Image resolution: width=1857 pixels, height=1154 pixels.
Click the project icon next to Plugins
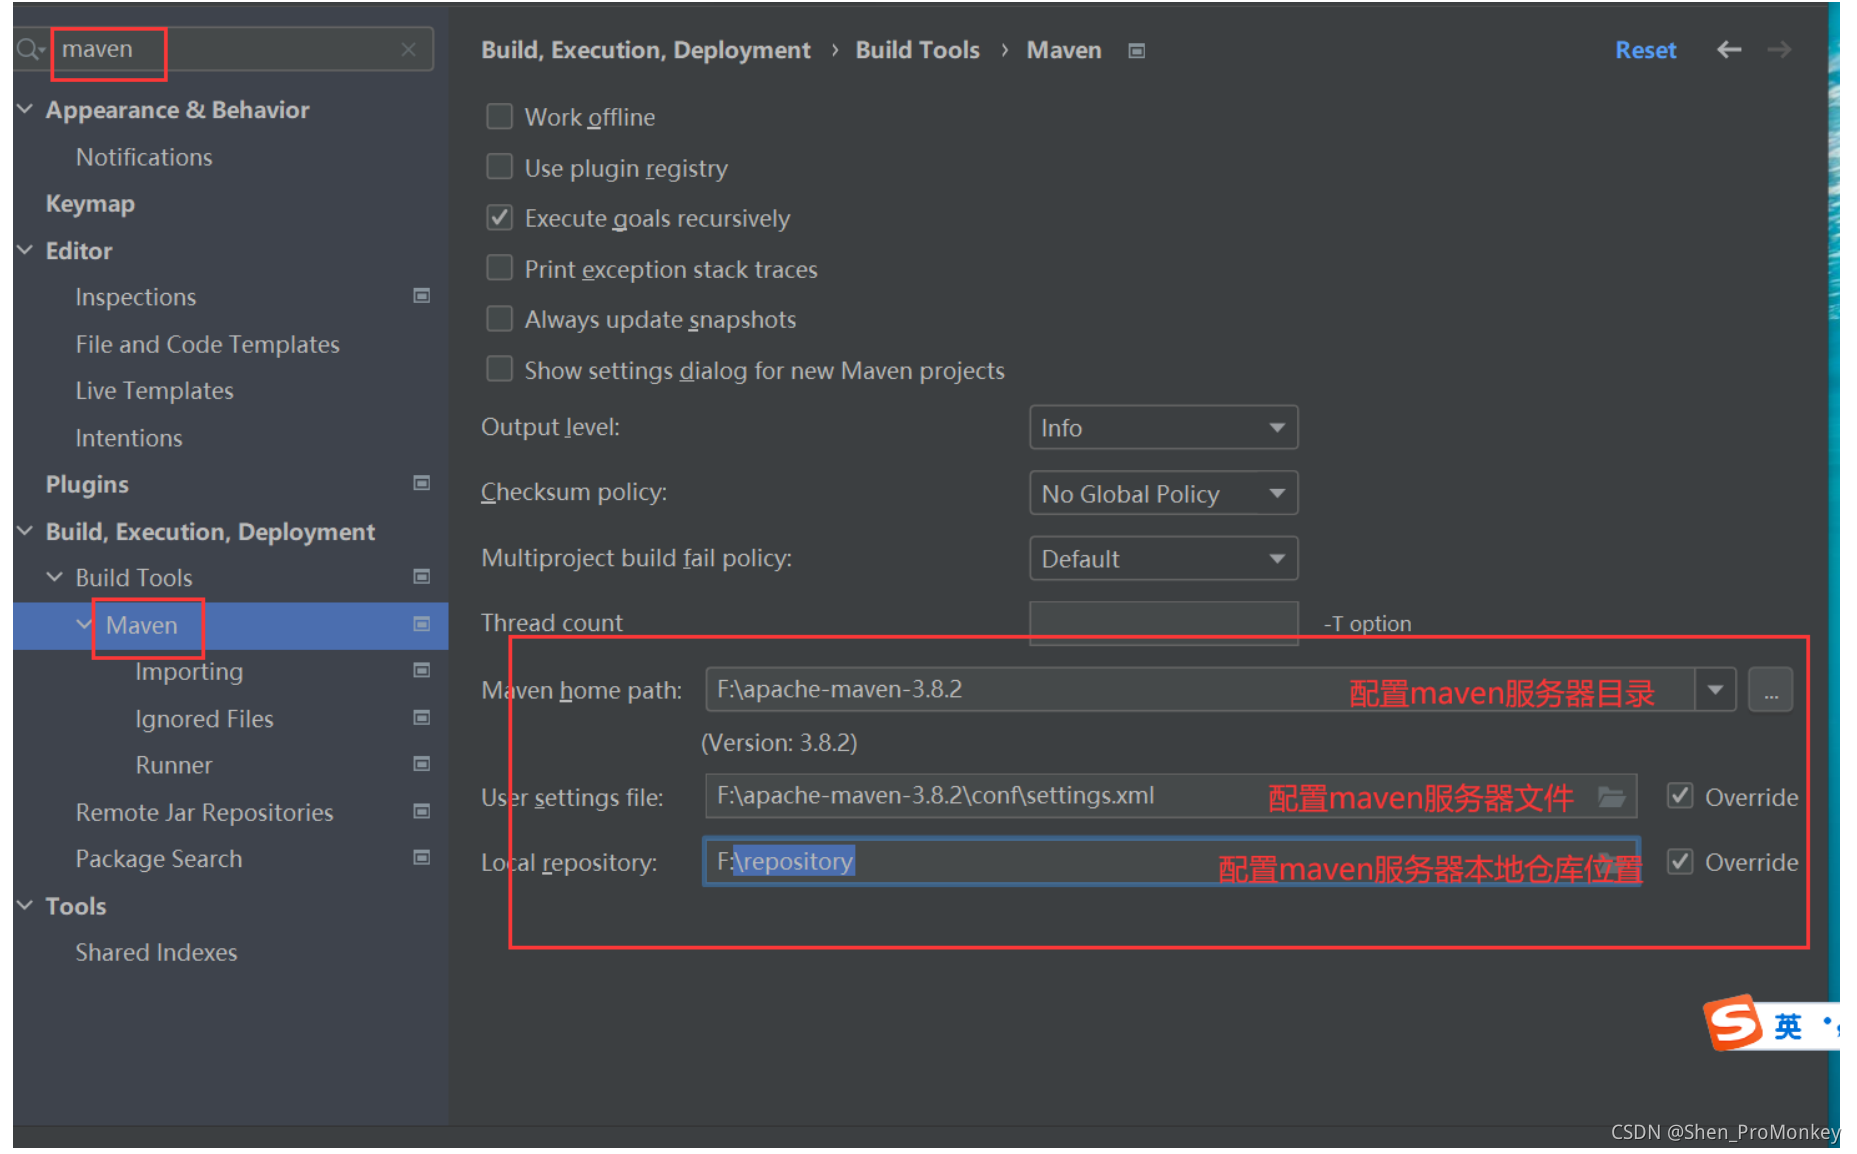click(422, 483)
